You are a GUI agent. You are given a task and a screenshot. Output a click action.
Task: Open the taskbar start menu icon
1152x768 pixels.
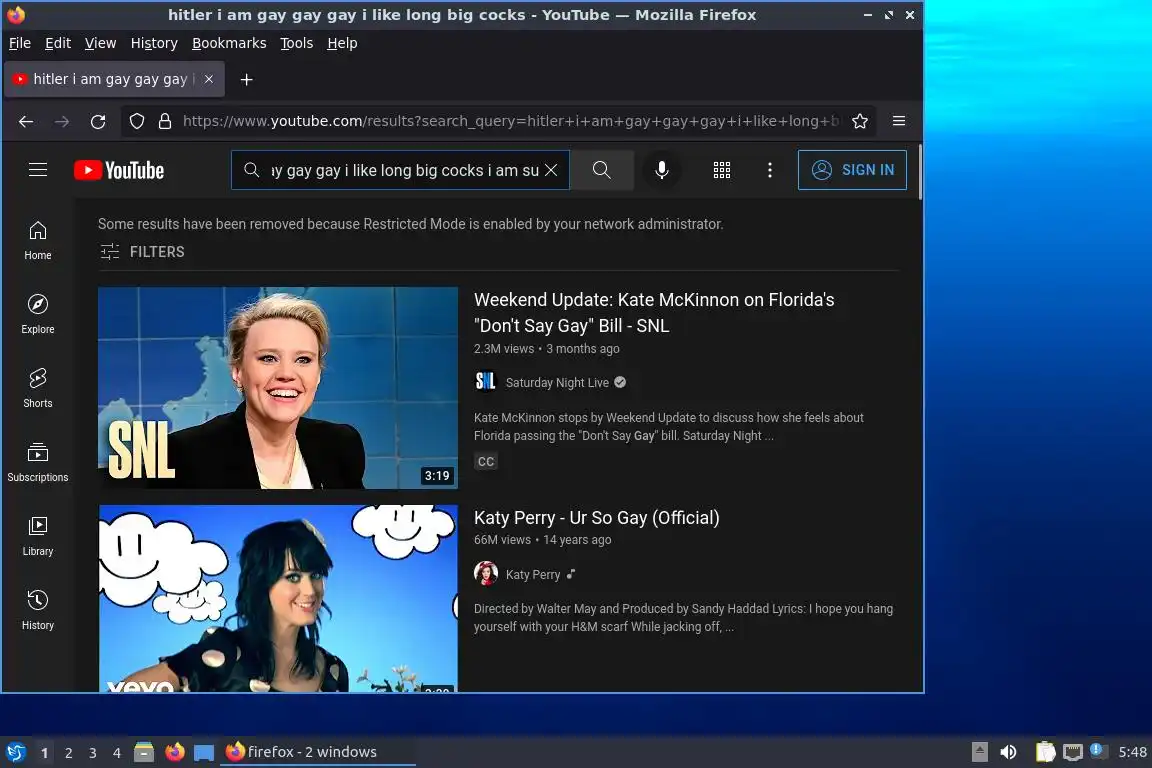[15, 752]
